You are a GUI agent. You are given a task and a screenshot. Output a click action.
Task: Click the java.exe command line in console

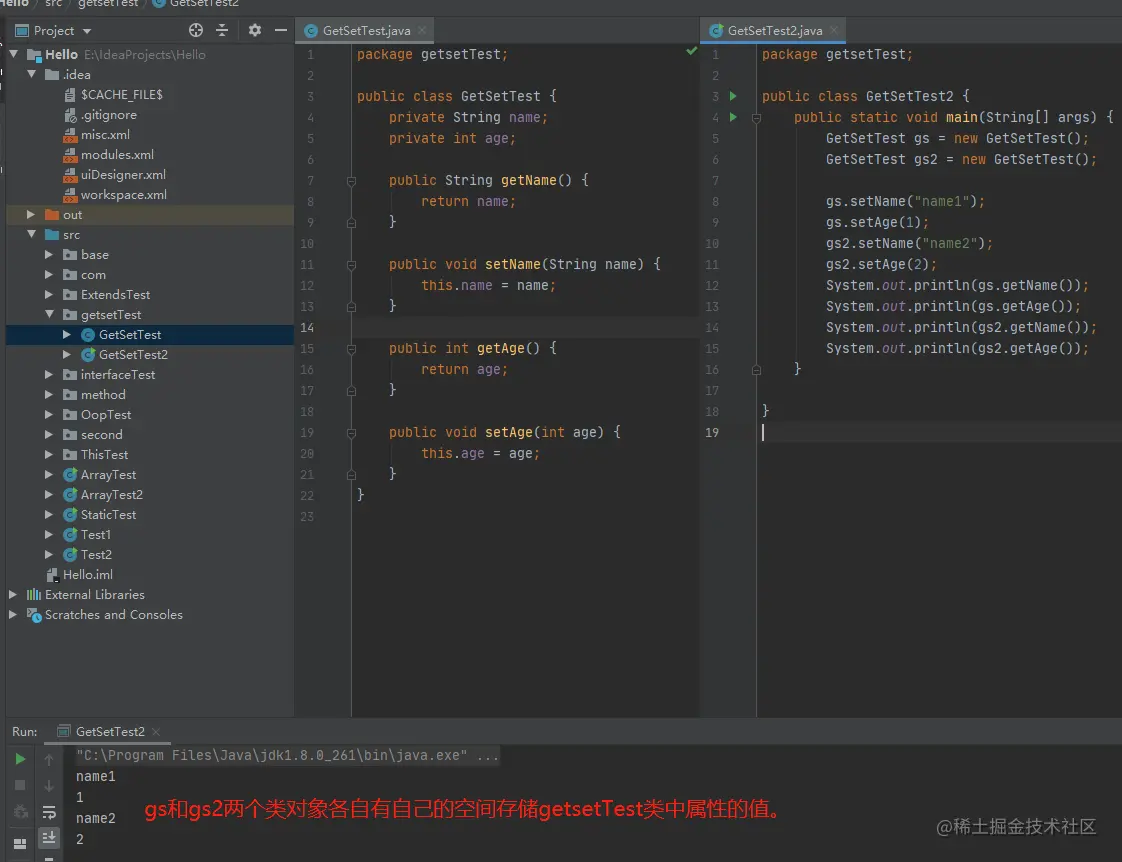point(287,755)
